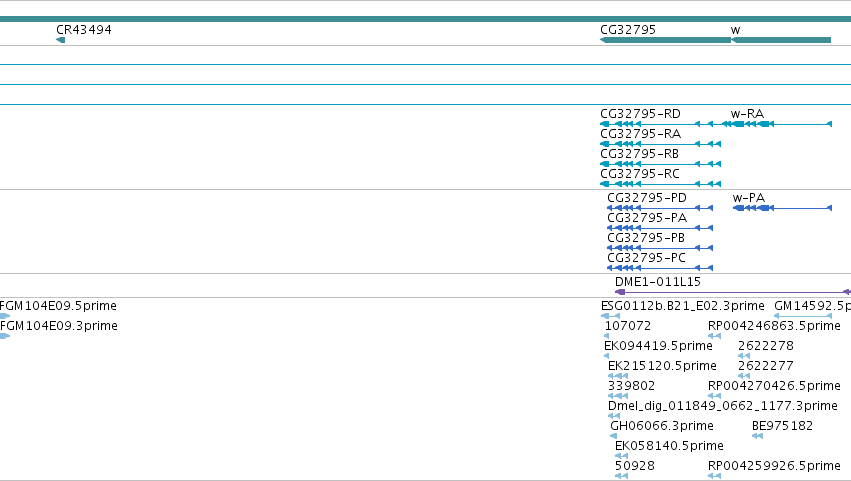This screenshot has height=481, width=851.
Task: Select protein CG32795-PA
Action: [x=660, y=228]
